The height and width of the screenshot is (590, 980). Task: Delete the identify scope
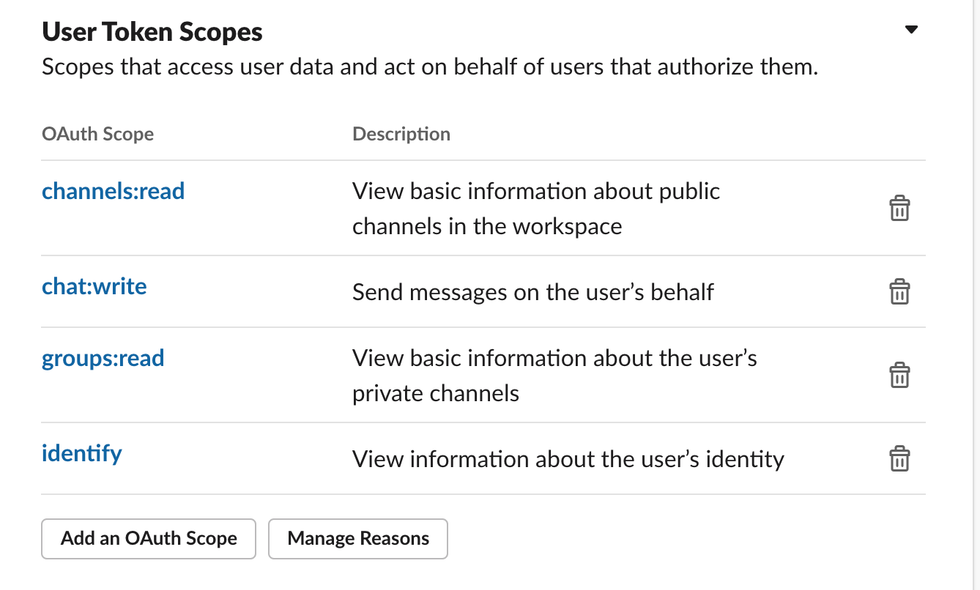coord(899,459)
